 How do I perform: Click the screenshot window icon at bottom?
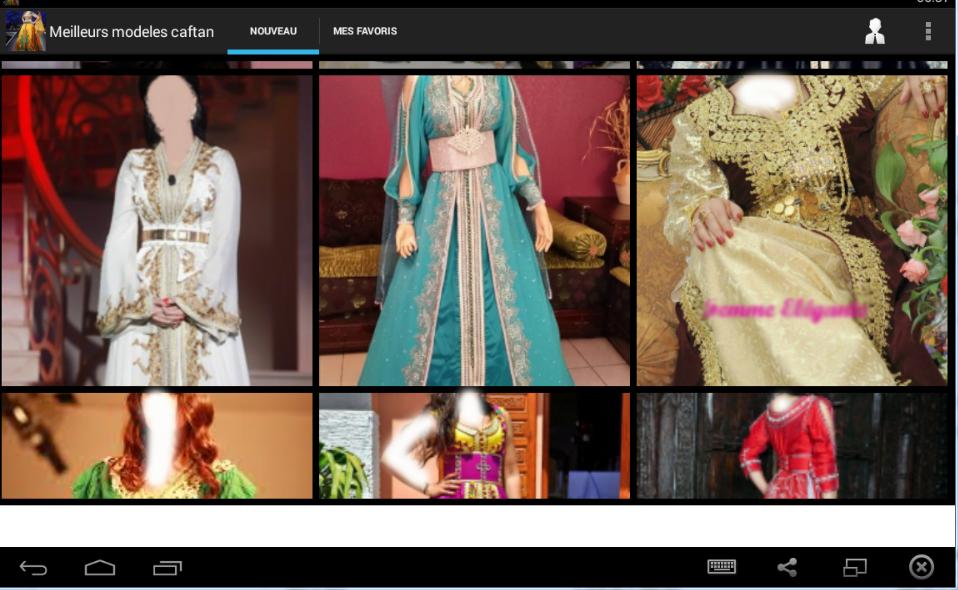coord(853,566)
